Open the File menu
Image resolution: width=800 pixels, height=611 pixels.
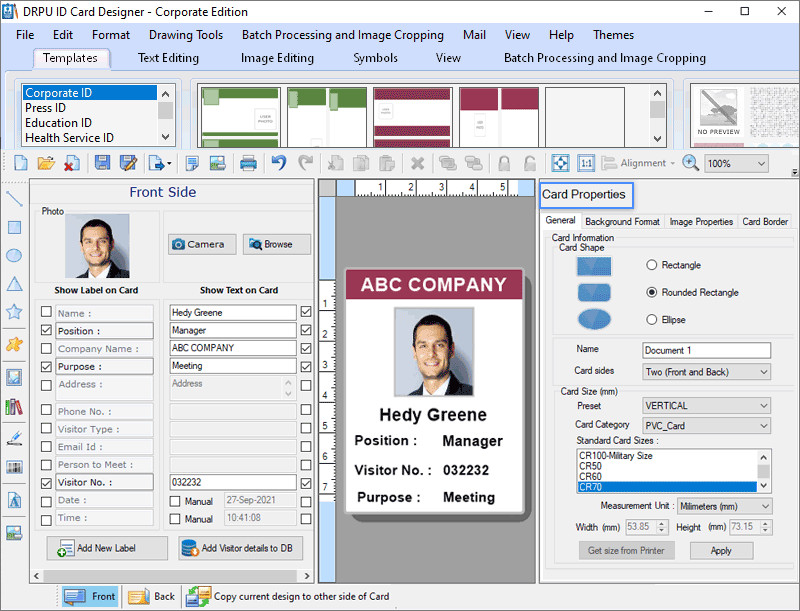coord(25,35)
